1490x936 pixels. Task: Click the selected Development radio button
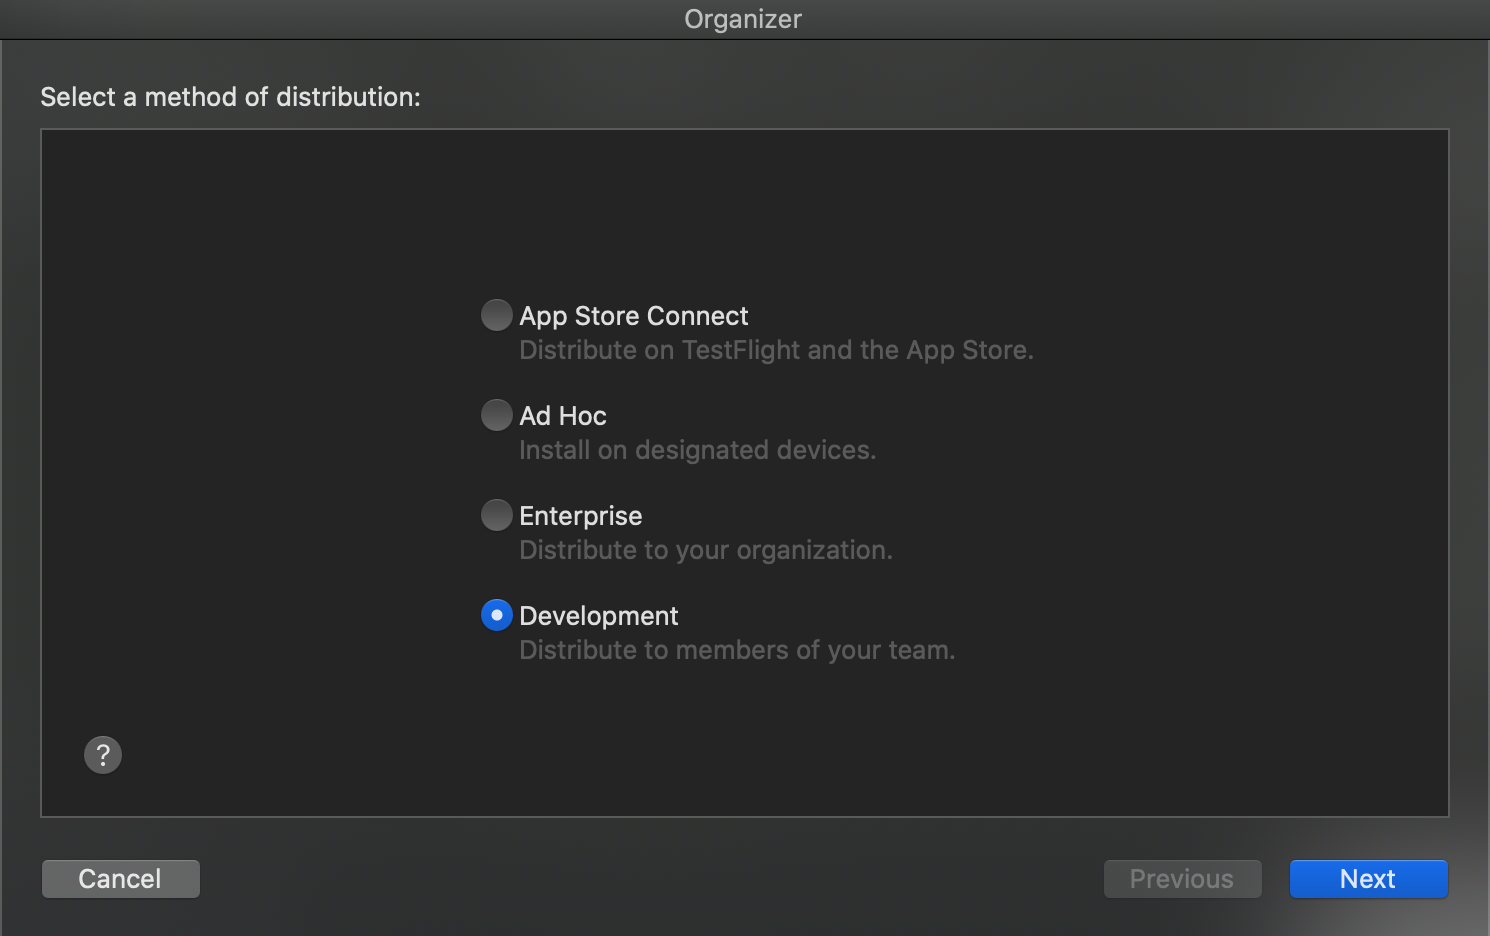pyautogui.click(x=497, y=615)
